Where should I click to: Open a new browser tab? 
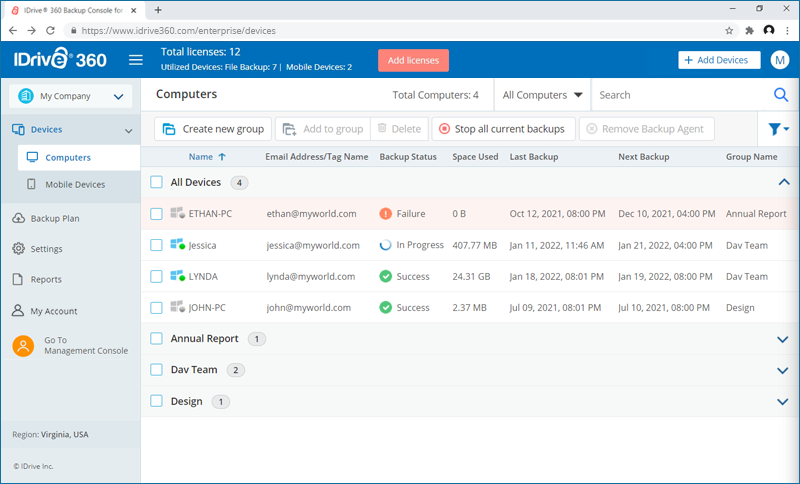click(158, 10)
